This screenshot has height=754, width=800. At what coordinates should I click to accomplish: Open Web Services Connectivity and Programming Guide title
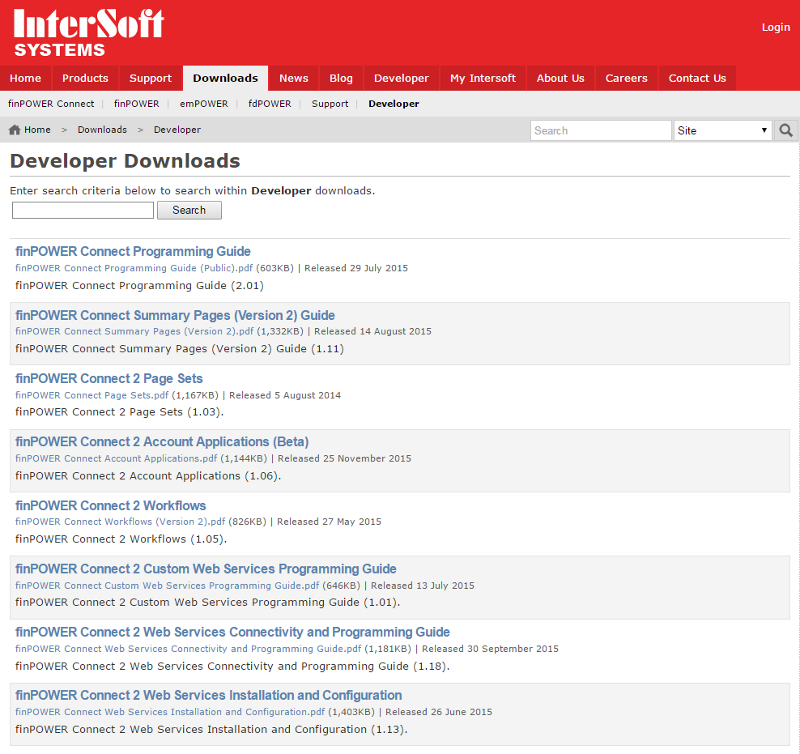coord(232,632)
